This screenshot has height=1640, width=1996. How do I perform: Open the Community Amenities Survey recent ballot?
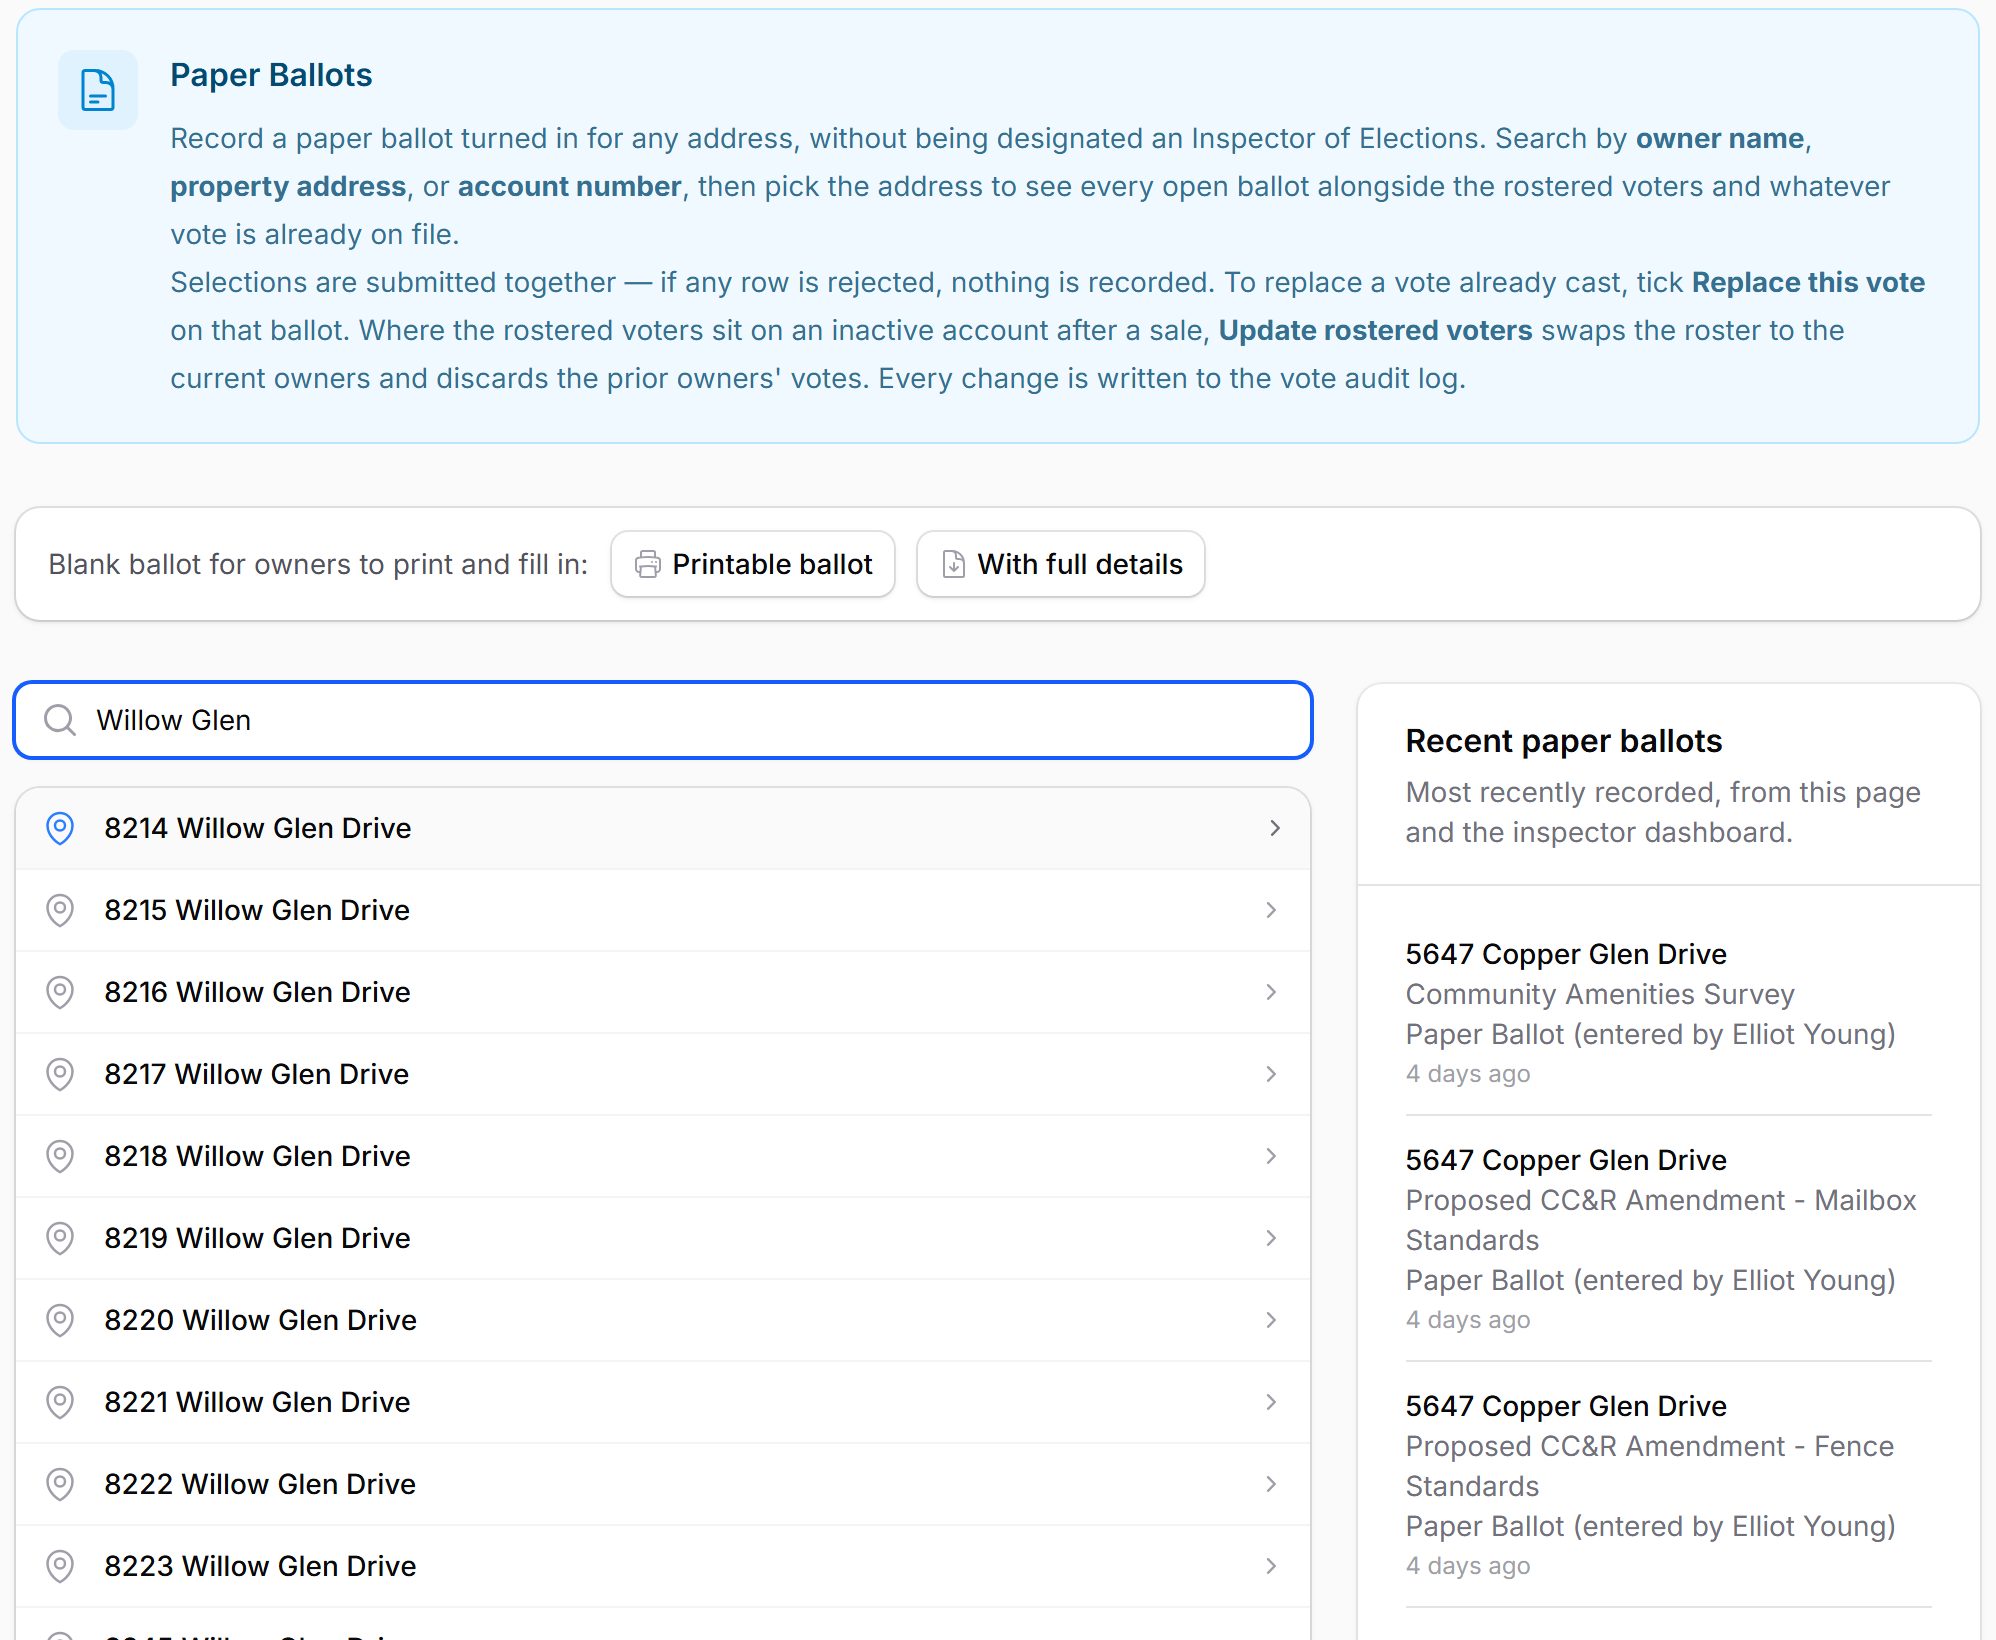1668,1013
